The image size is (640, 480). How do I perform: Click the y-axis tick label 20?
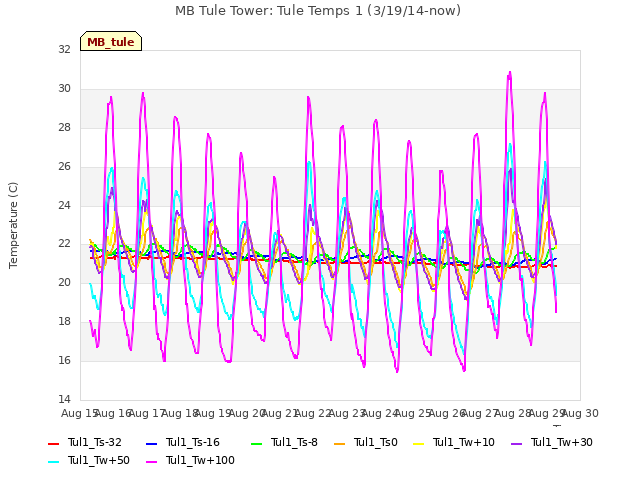point(64,282)
